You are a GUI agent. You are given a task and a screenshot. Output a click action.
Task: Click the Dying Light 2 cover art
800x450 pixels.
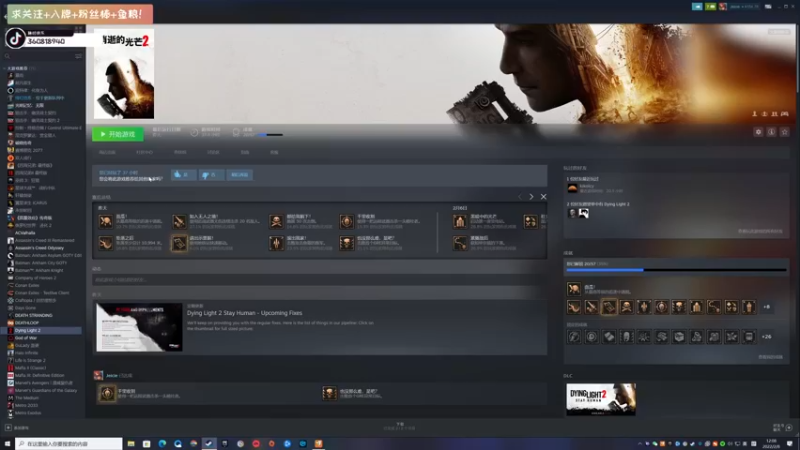(124, 74)
